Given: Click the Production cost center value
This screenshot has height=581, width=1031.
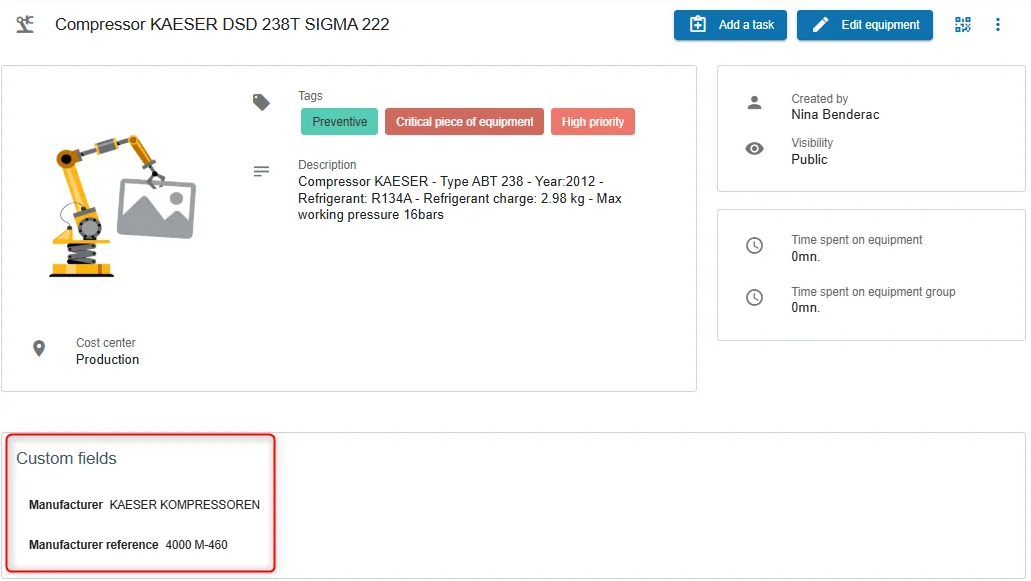Looking at the screenshot, I should [107, 360].
